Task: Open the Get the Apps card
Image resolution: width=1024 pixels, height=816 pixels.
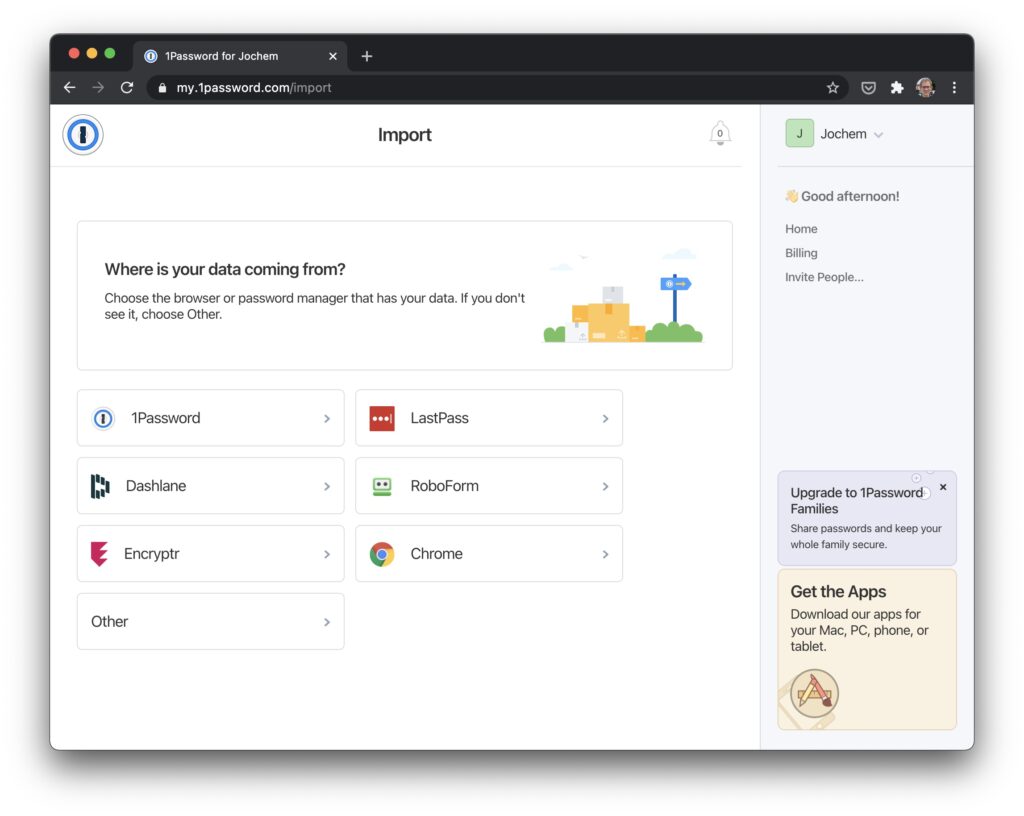Action: coord(867,650)
